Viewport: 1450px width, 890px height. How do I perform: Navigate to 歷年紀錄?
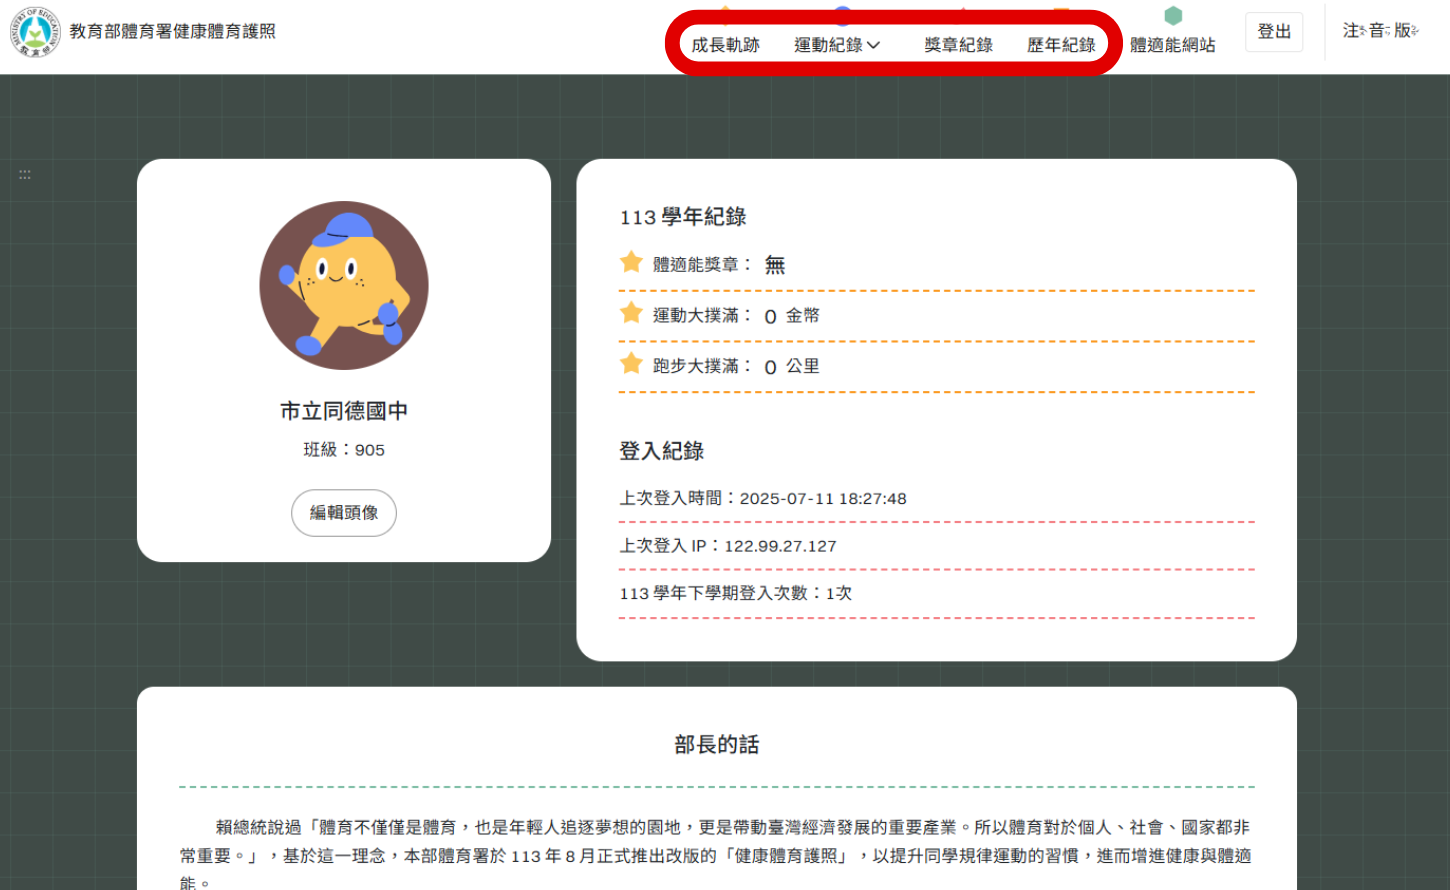coord(1060,45)
